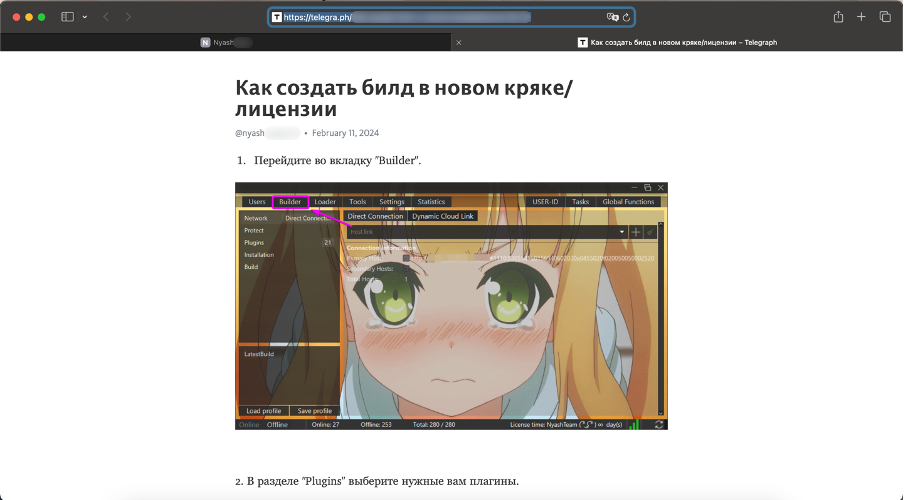Go forward to the next page
The width and height of the screenshot is (904, 500).
pos(128,17)
